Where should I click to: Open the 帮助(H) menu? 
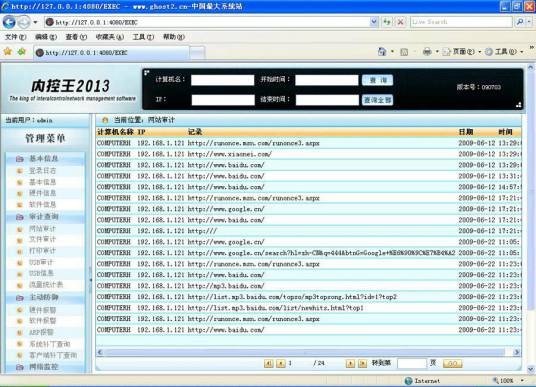click(174, 37)
